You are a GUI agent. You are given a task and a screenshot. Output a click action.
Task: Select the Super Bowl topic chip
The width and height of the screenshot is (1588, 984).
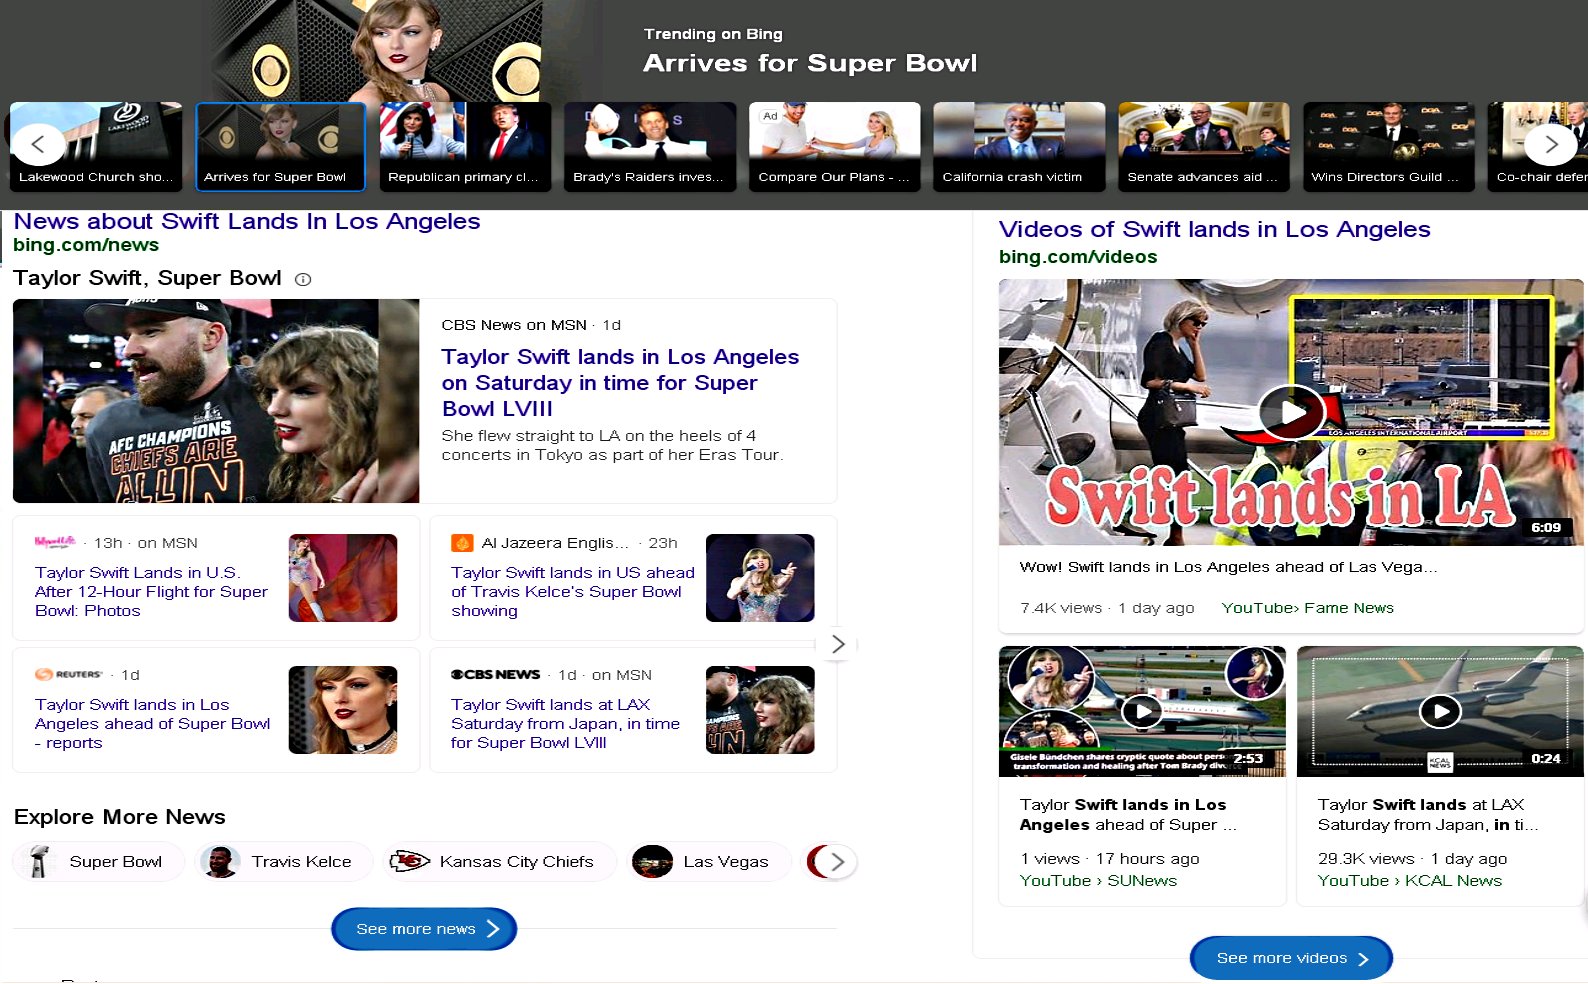click(99, 861)
